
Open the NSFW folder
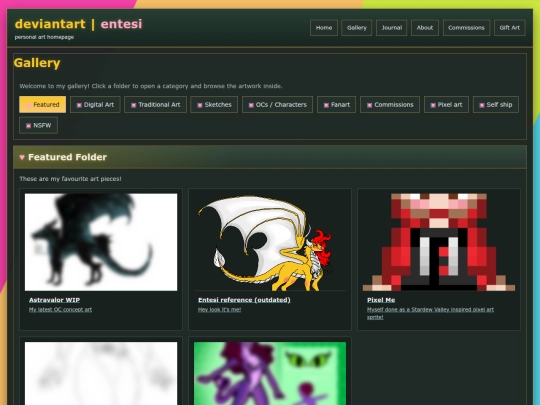point(39,126)
